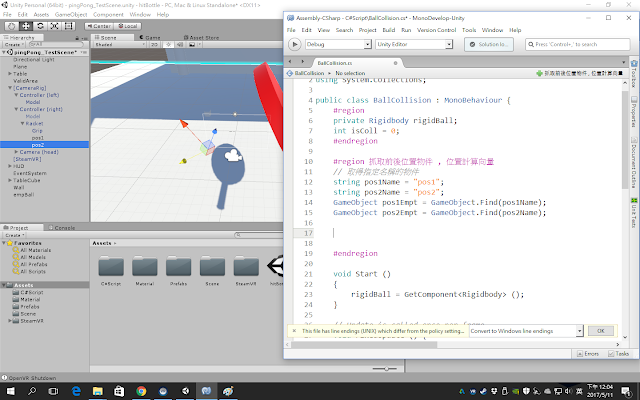Navigate forward with the editor right arrow
Image resolution: width=640 pixels, height=400 pixels.
(x=302, y=62)
